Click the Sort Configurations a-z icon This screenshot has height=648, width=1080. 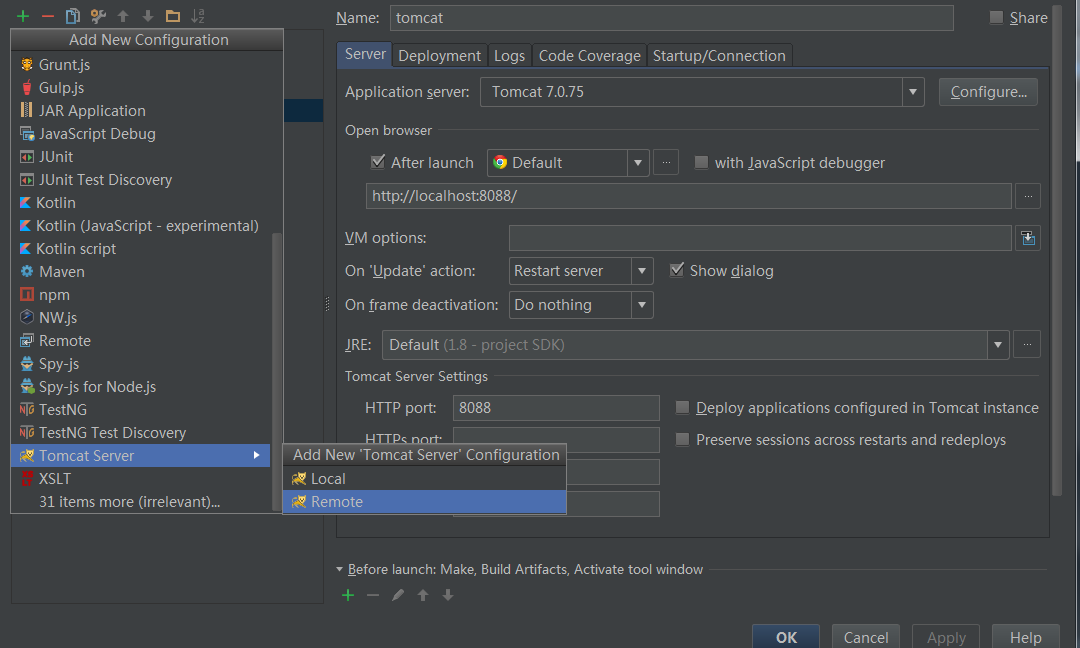coord(198,16)
